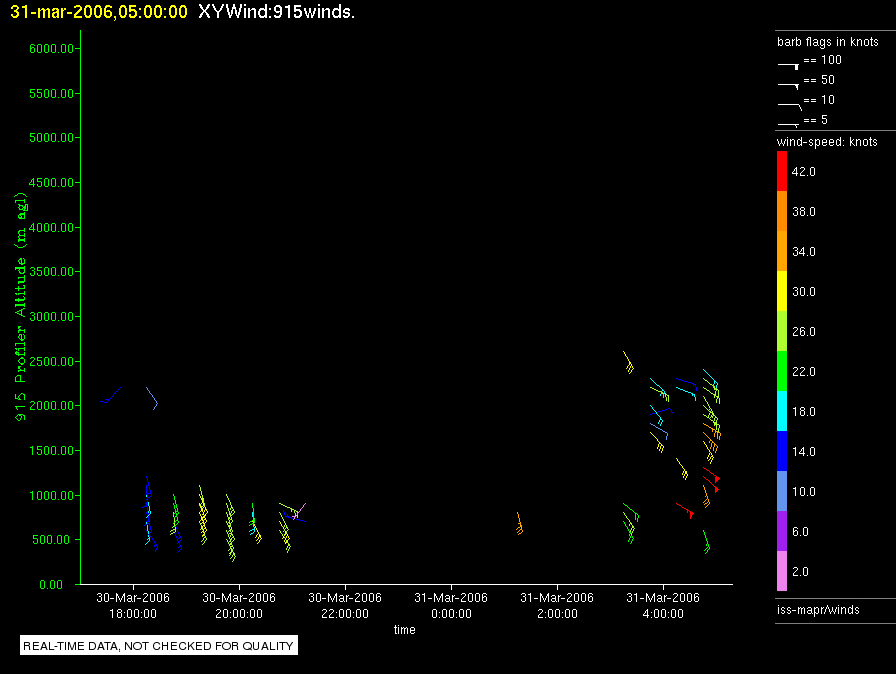The image size is (896, 674).
Task: Click the '== 5' legend value
Action: (x=816, y=120)
